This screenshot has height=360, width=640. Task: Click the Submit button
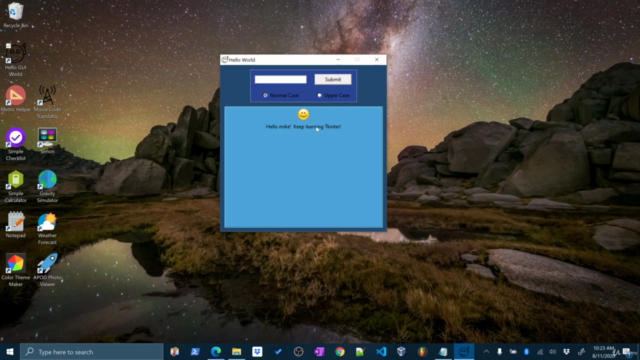(x=333, y=79)
